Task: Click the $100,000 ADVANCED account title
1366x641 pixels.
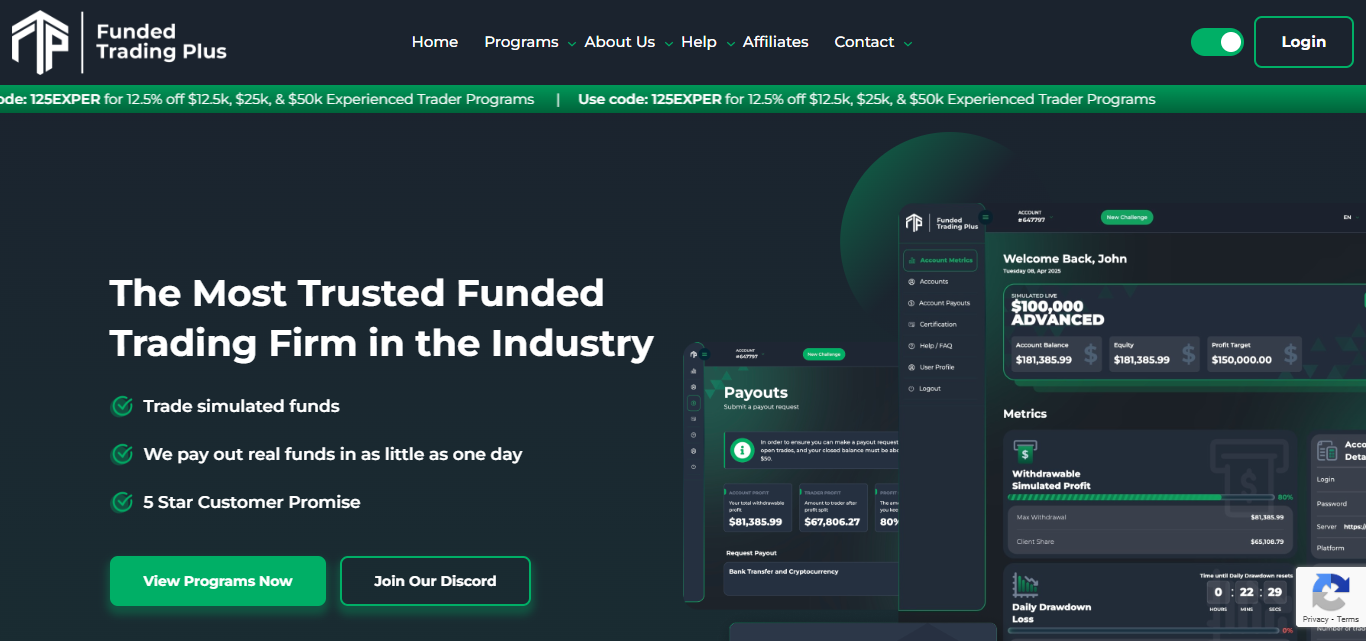Action: click(x=1057, y=313)
